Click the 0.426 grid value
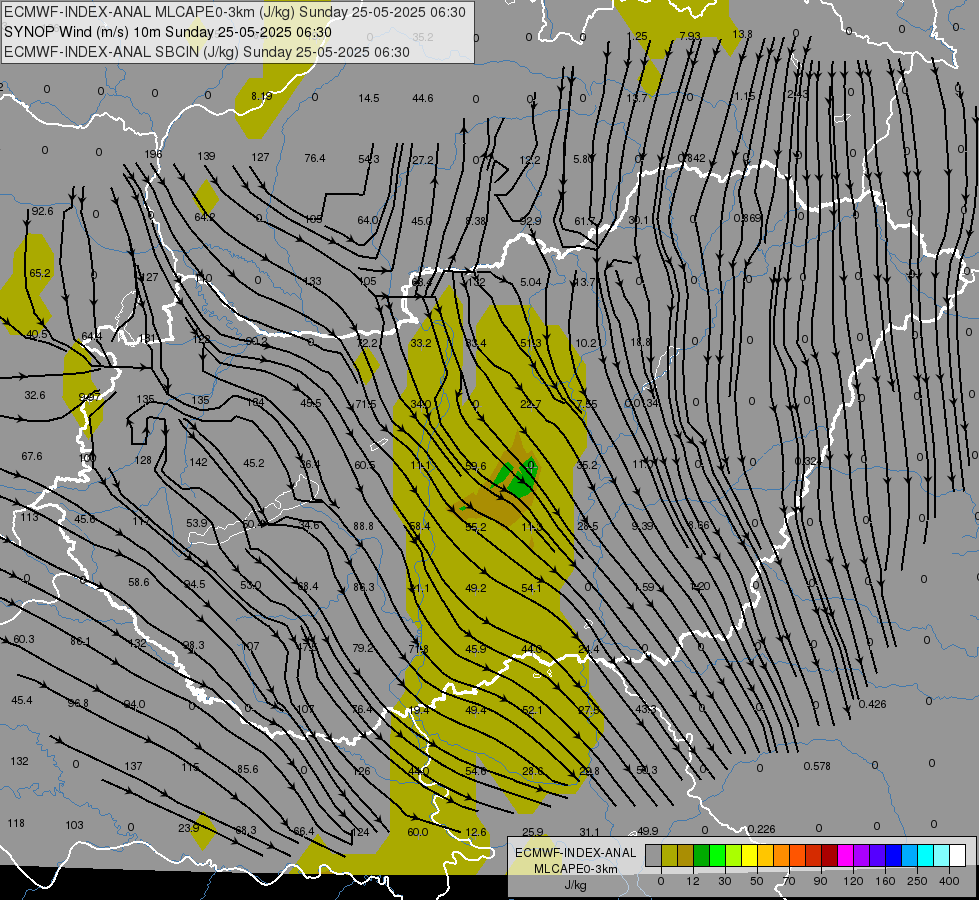The width and height of the screenshot is (979, 900). click(872, 705)
